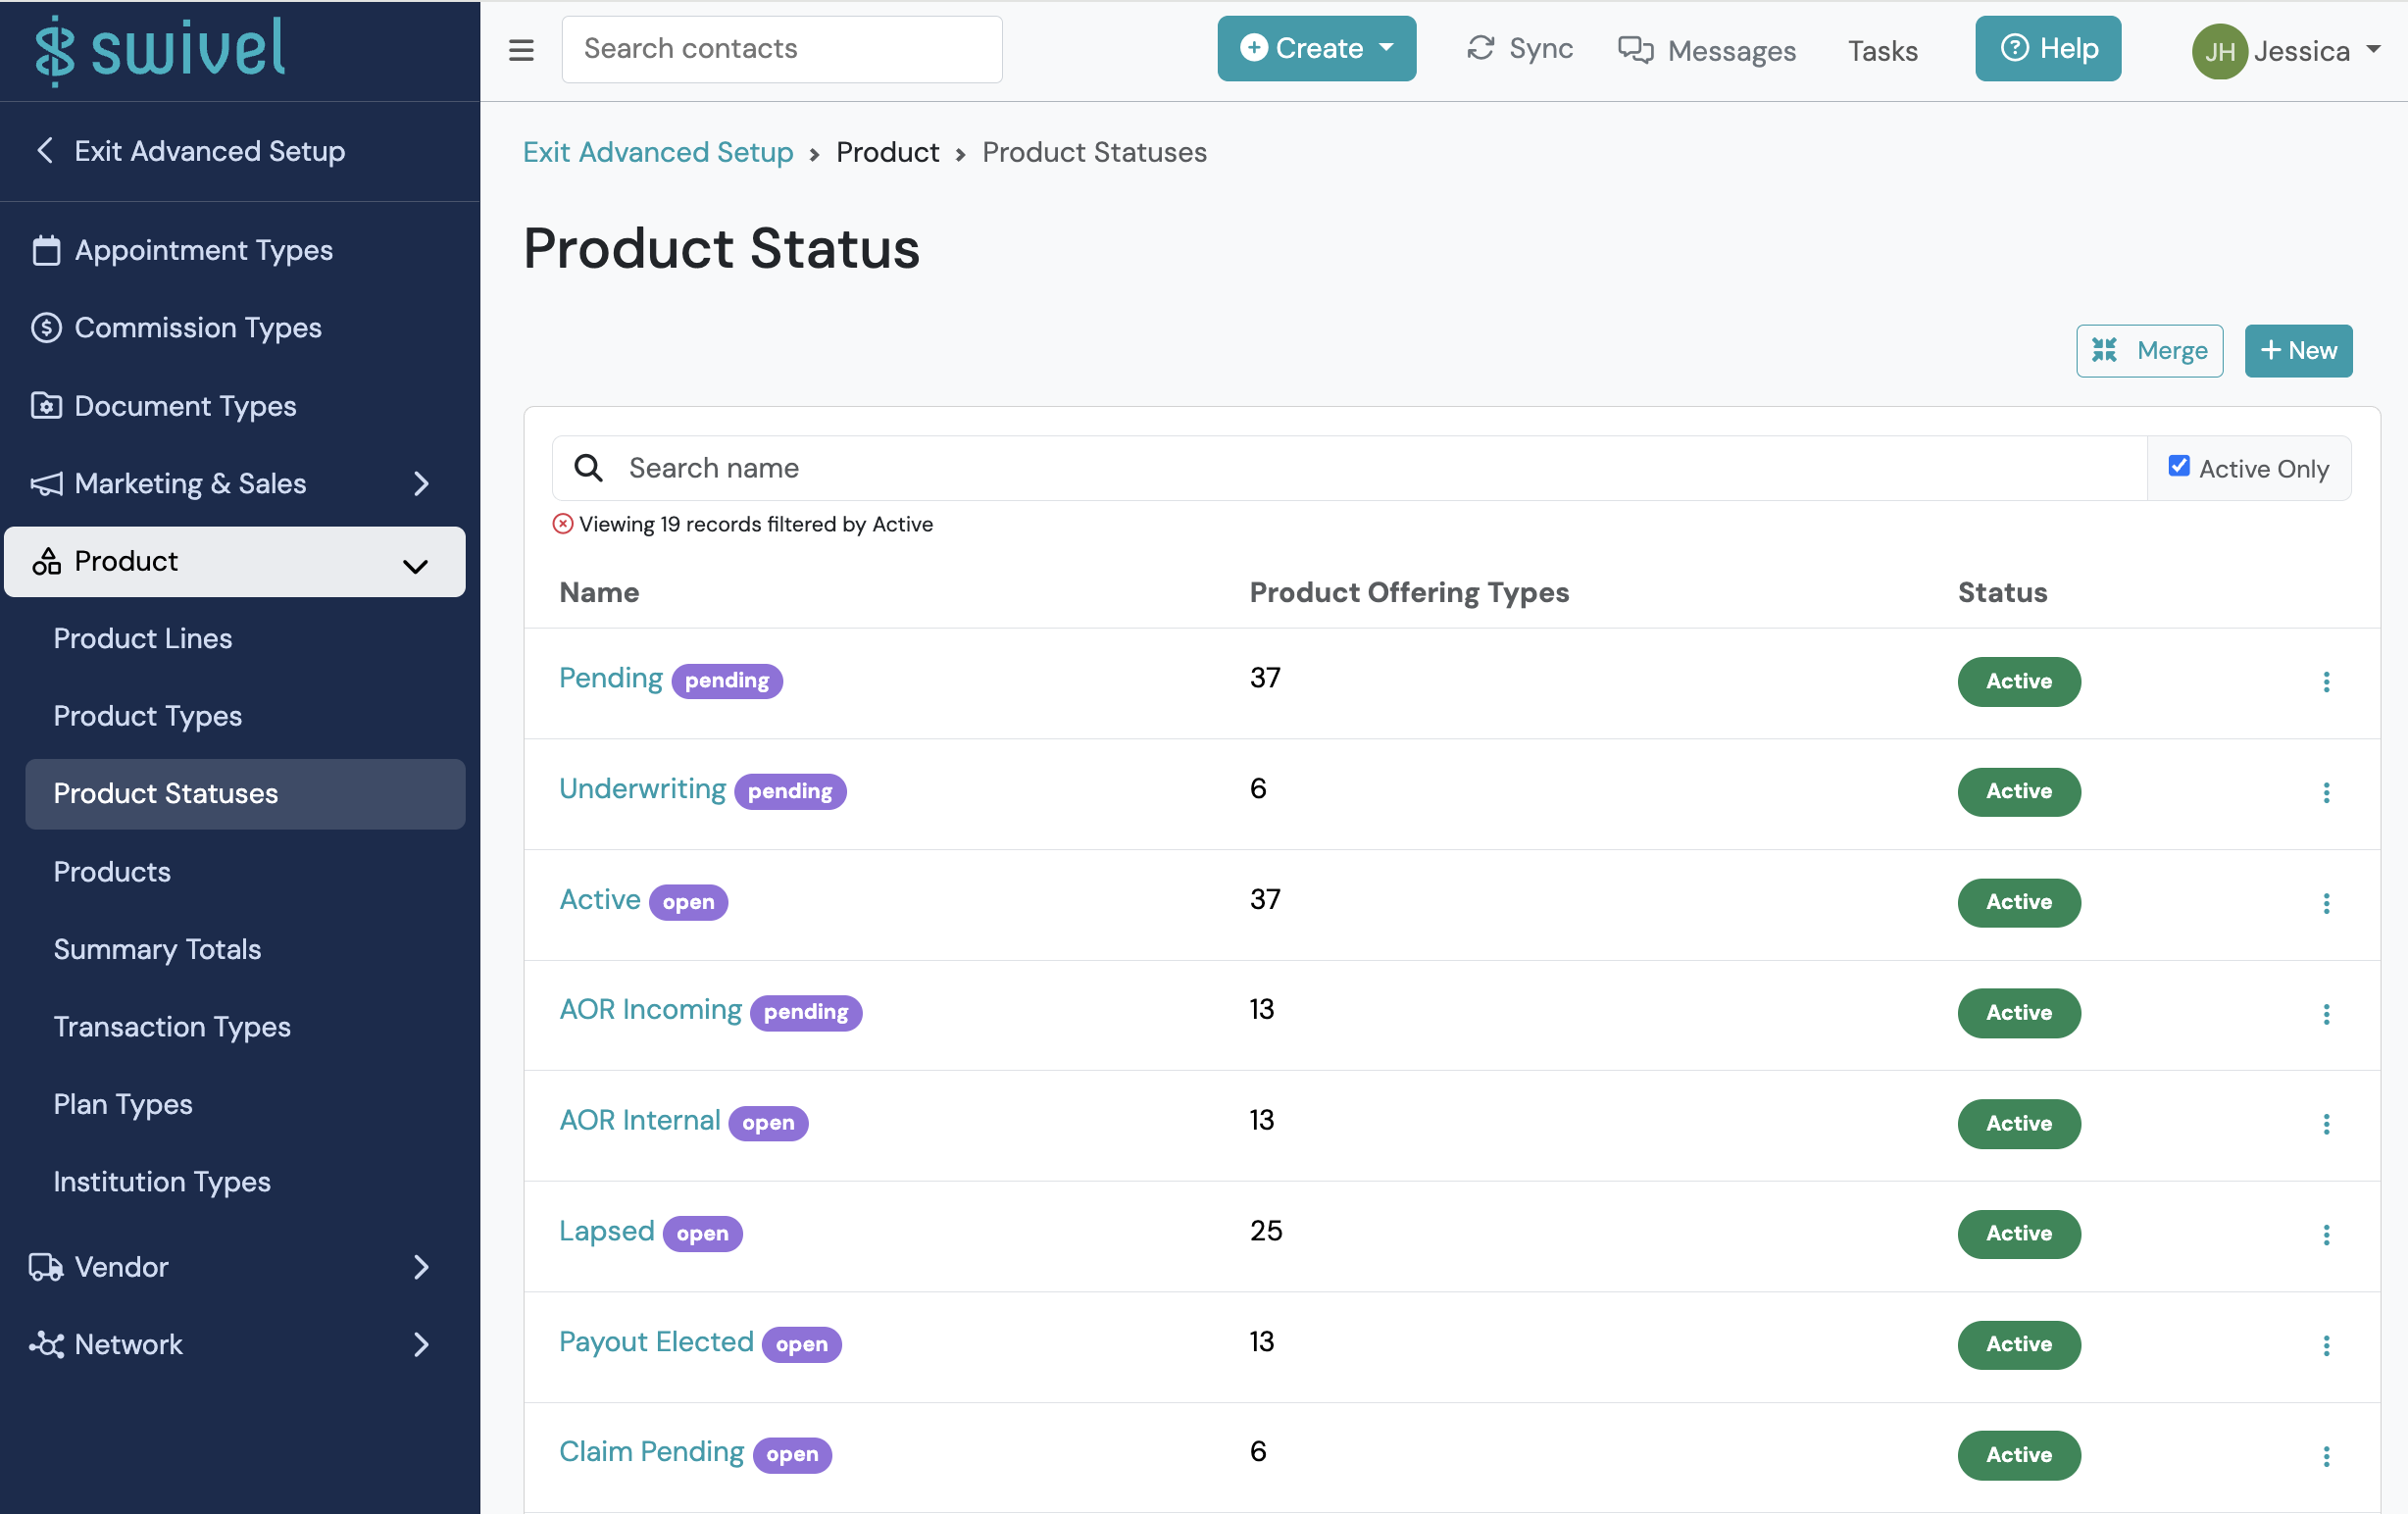The height and width of the screenshot is (1514, 2408).
Task: Click the magnifier icon in name search
Action: point(589,468)
